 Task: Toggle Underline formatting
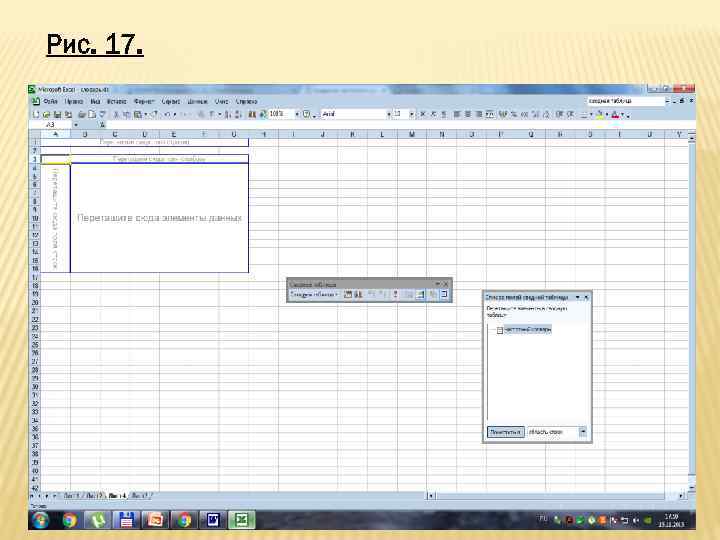click(x=444, y=114)
